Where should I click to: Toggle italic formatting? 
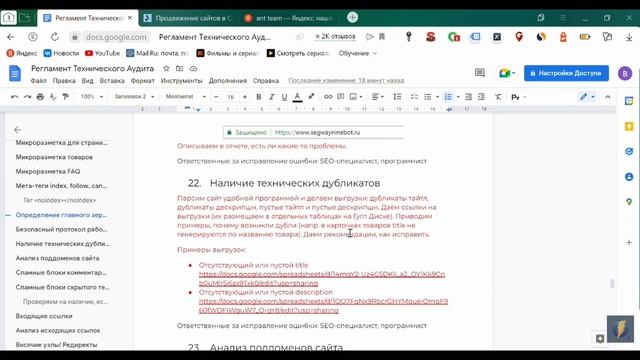click(271, 97)
